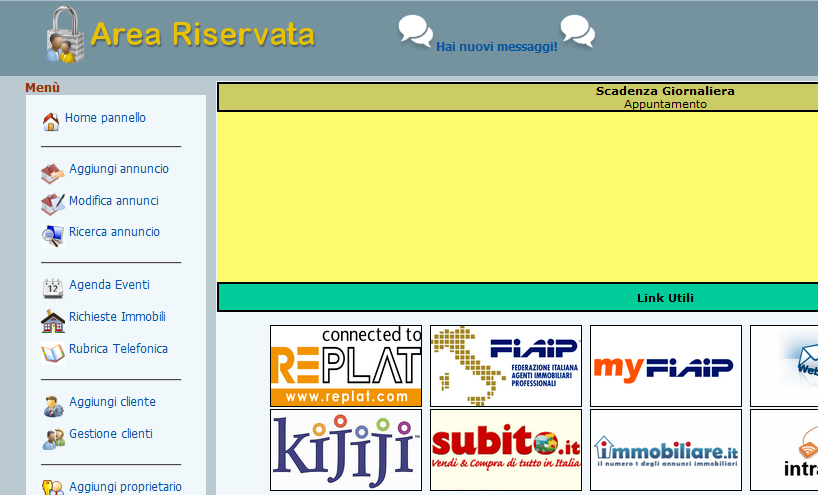Open Rubrica Telefonica link
Viewport: 818px width, 495px height.
118,349
